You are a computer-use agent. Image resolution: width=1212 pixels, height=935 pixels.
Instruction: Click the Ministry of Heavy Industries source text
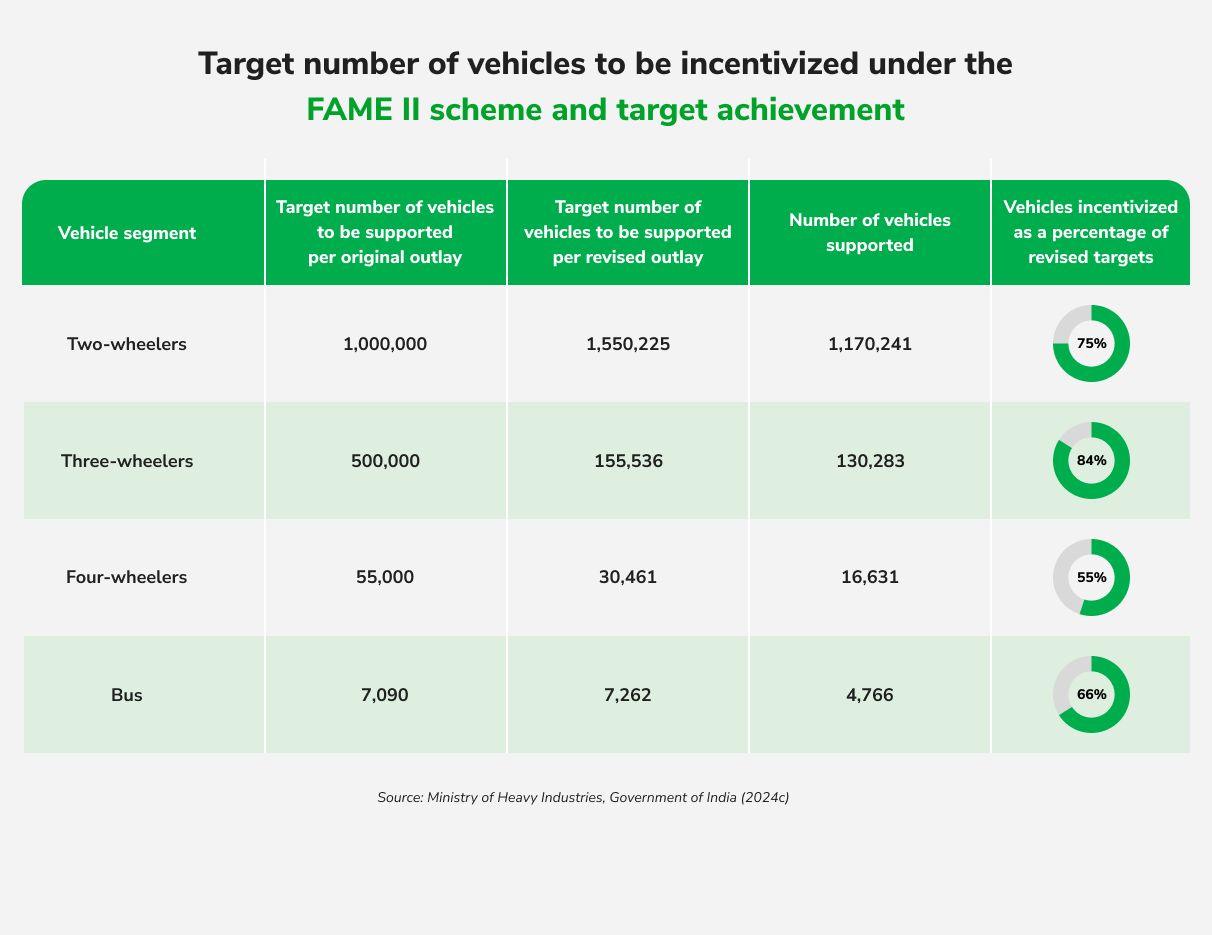tap(583, 797)
